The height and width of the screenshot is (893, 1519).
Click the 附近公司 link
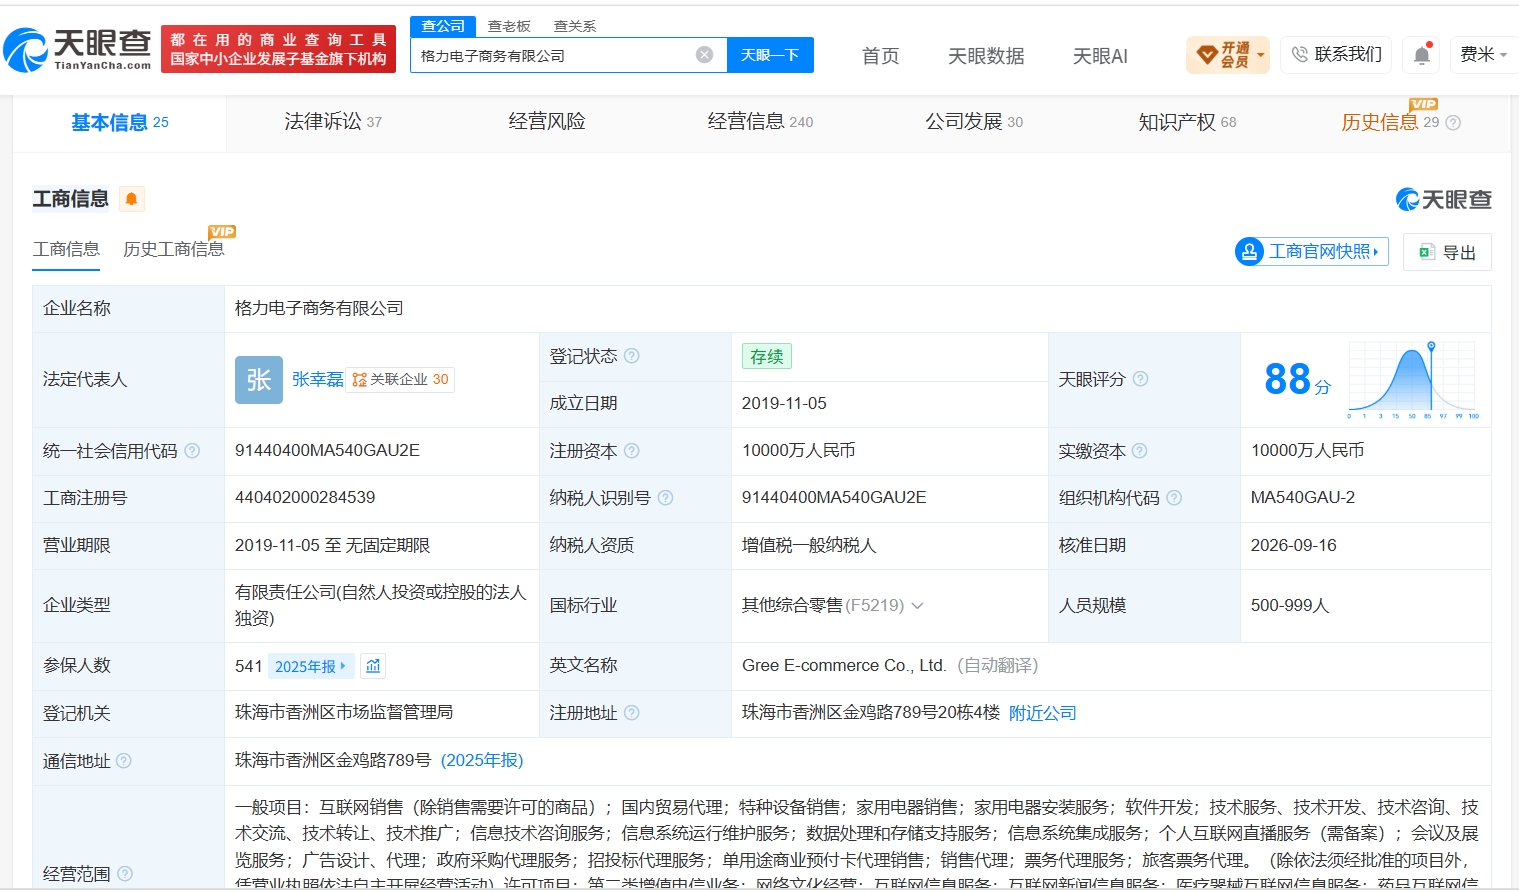point(1043,713)
